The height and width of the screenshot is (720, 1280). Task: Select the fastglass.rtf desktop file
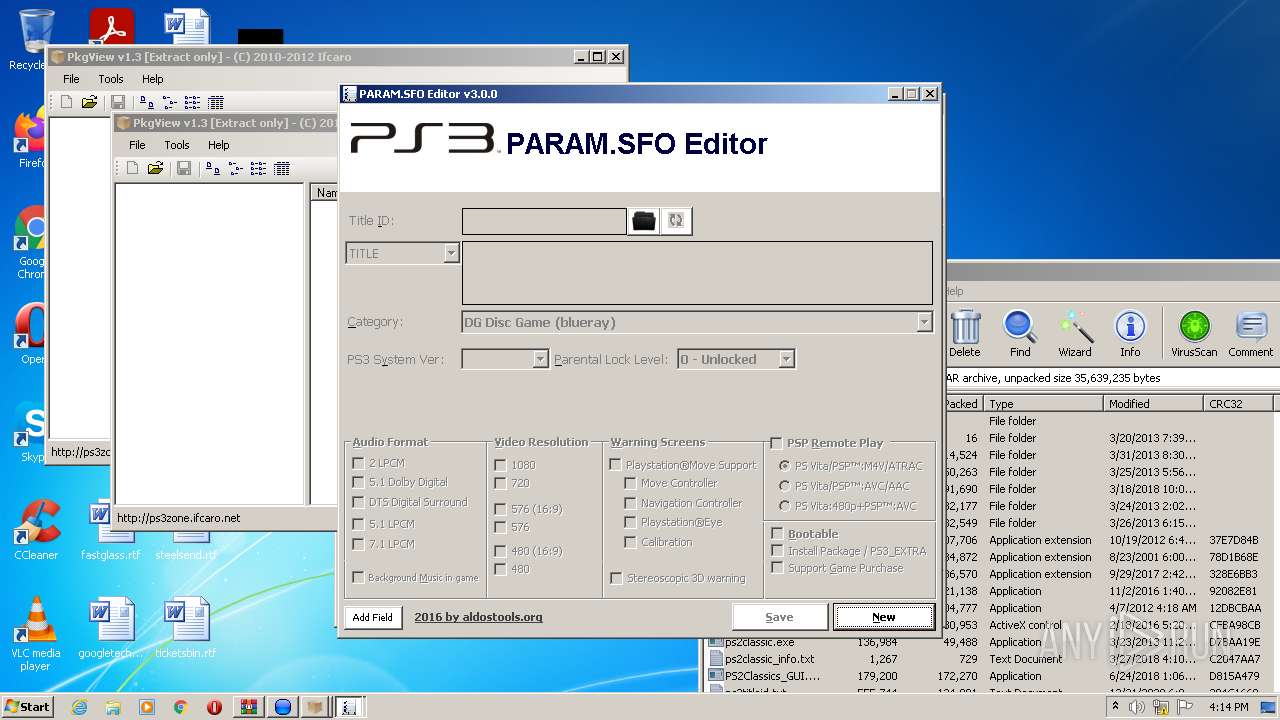click(x=111, y=530)
